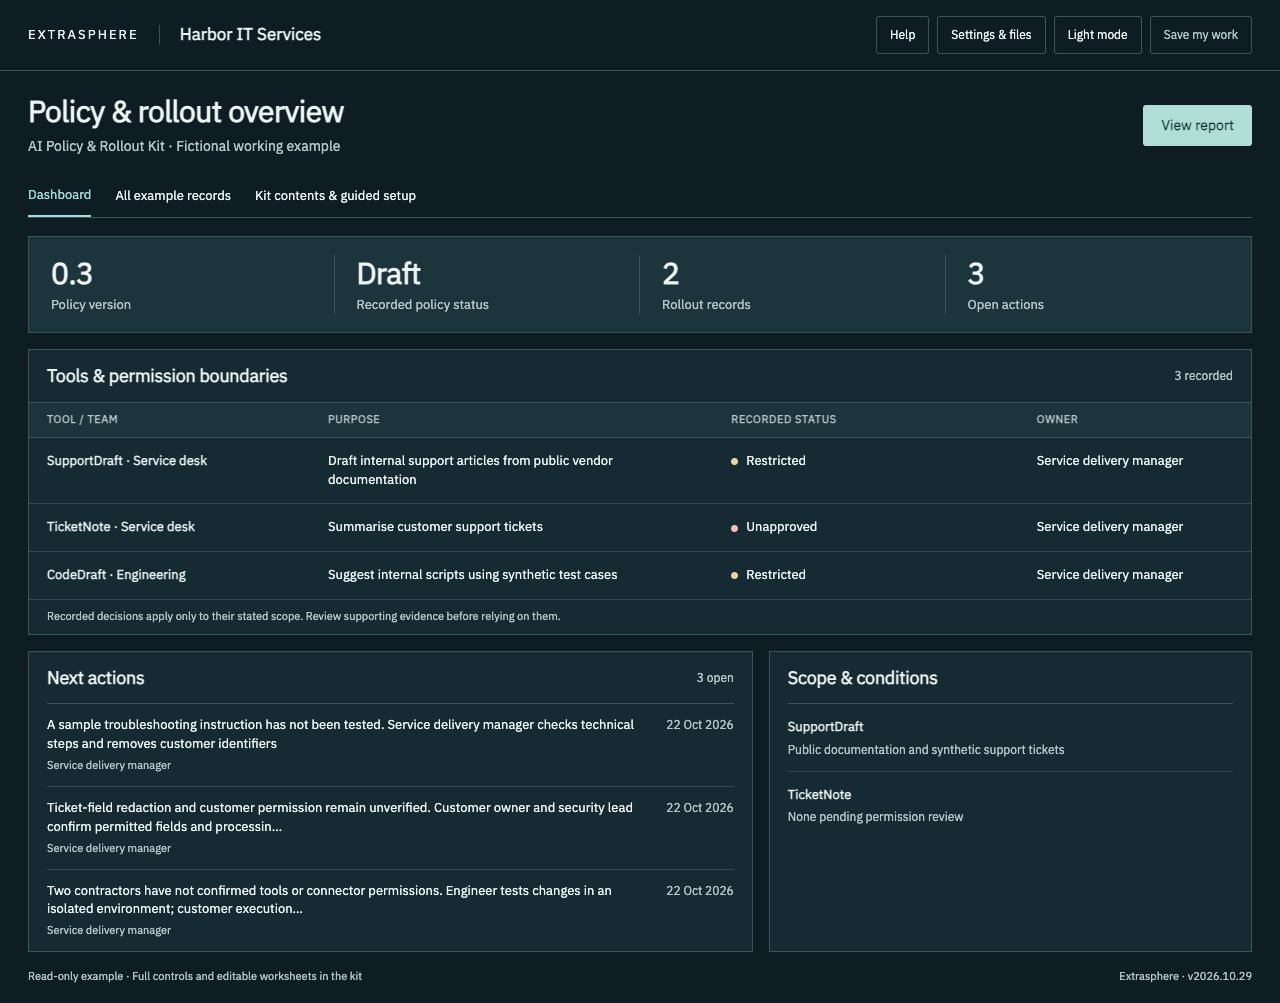
Task: Click the Owner column header
Action: [1057, 420]
